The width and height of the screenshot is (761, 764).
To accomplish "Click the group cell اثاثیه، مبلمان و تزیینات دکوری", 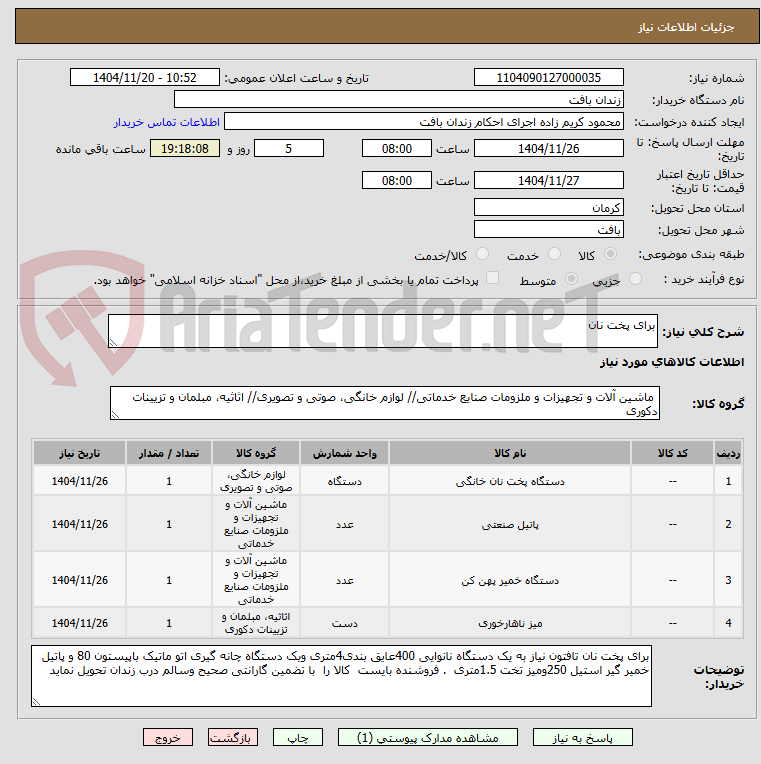I will click(x=256, y=623).
